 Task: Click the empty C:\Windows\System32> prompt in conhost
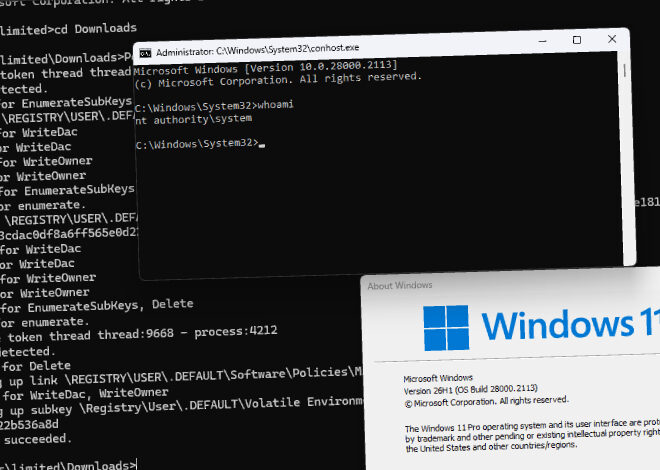(200, 144)
